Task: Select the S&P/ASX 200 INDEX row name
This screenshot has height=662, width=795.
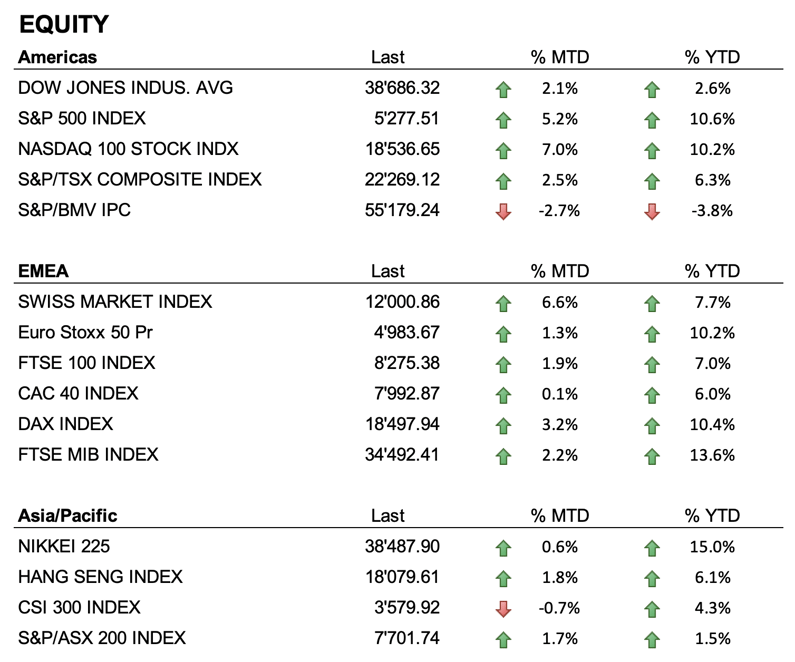Action: tap(102, 637)
